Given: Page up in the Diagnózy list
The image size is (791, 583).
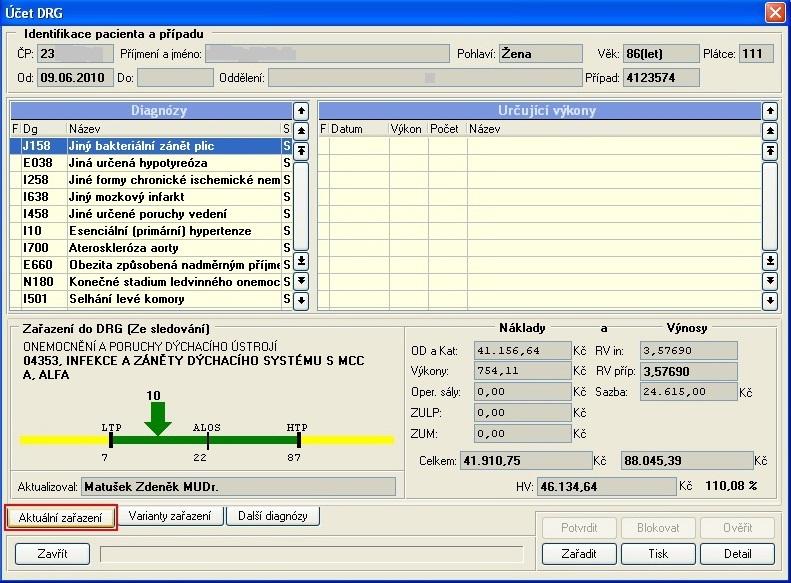Looking at the screenshot, I should point(301,131).
